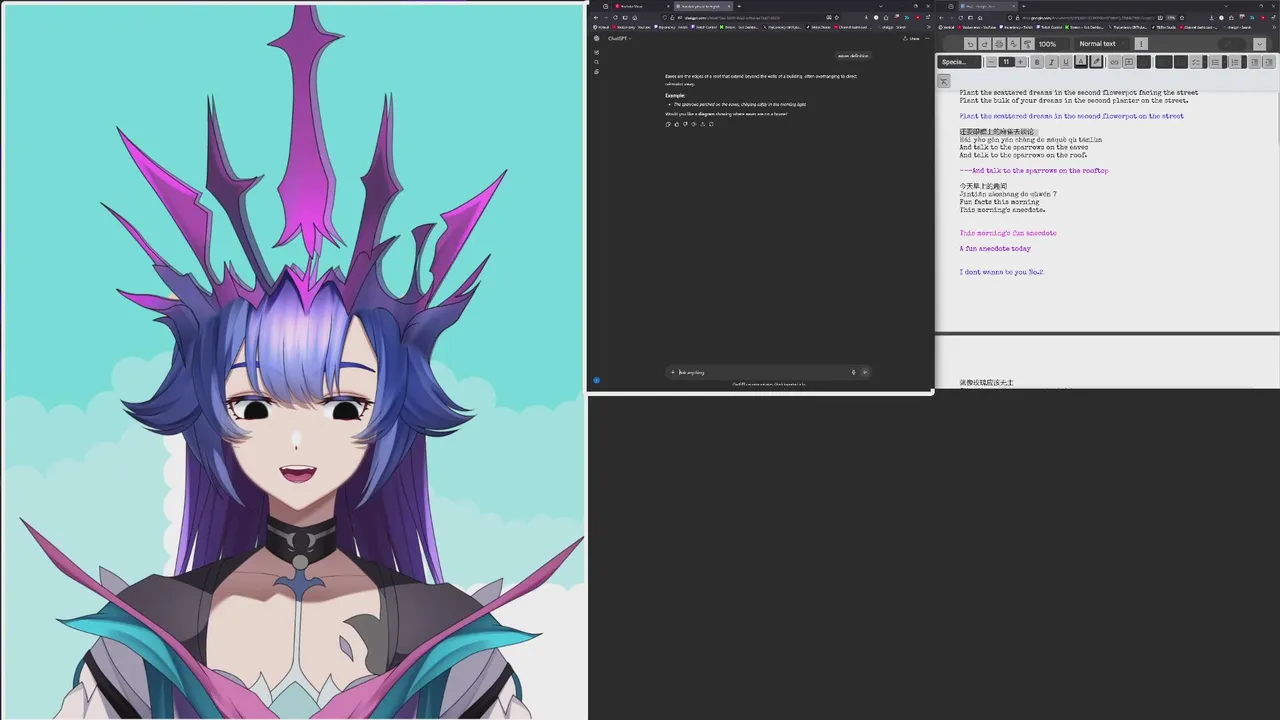The height and width of the screenshot is (720, 1280).
Task: Start a new chat in ChatGPT sidebar
Action: 597,52
